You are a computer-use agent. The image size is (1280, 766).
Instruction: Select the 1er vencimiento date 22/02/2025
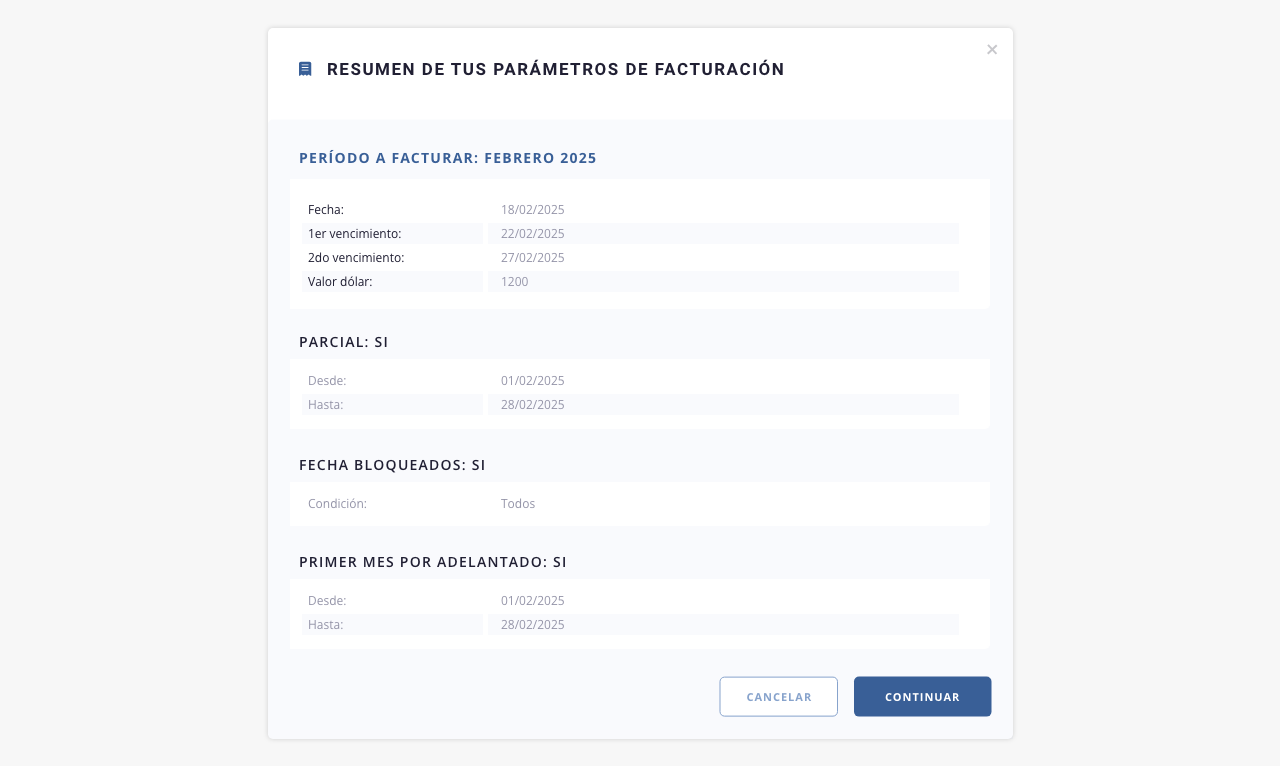tap(533, 234)
